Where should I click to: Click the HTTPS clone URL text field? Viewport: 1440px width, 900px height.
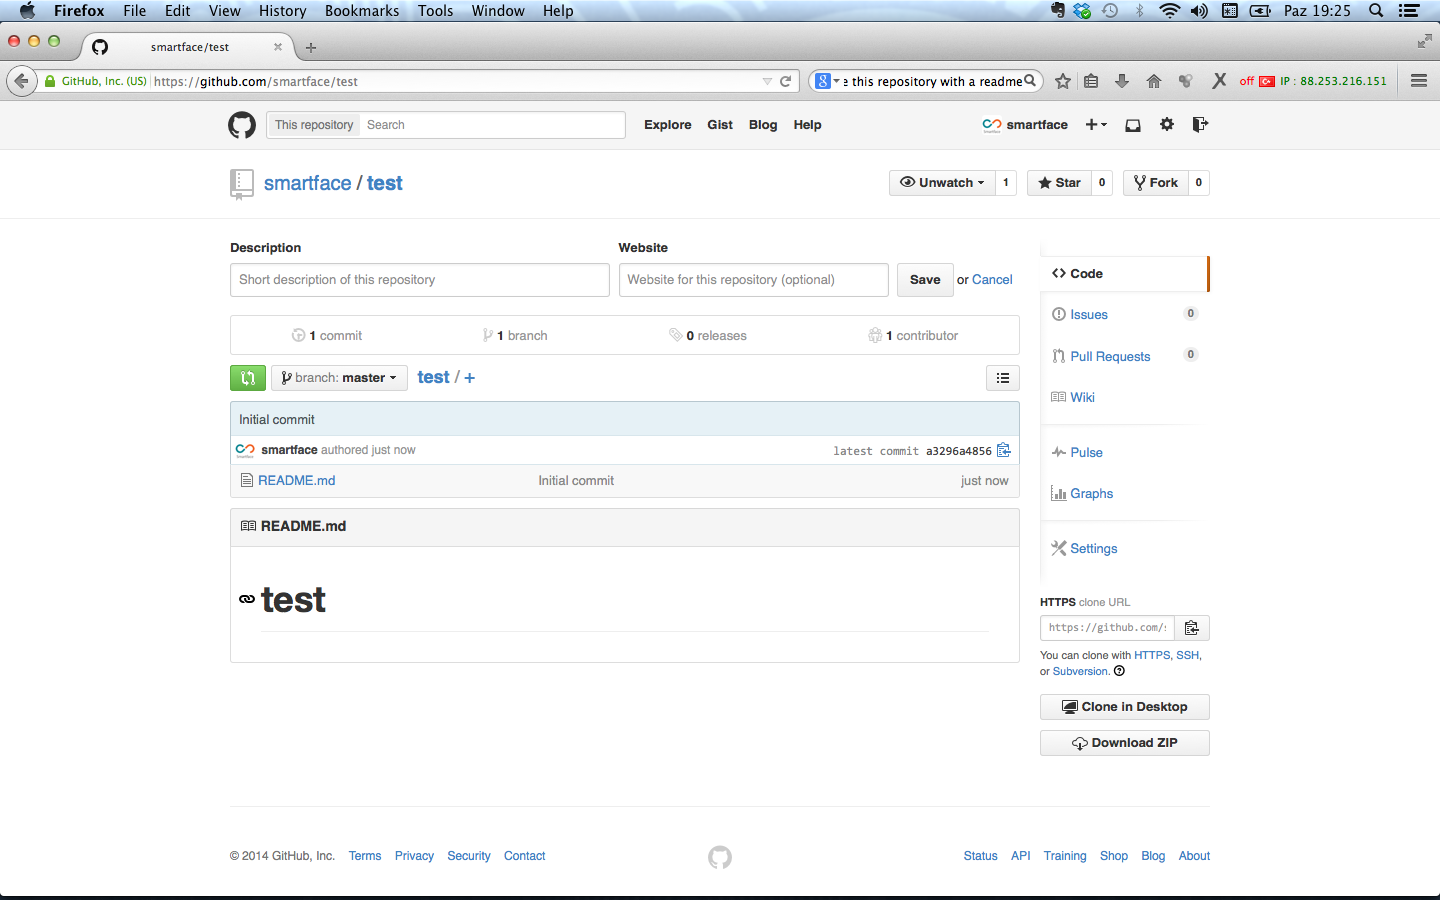1107,628
